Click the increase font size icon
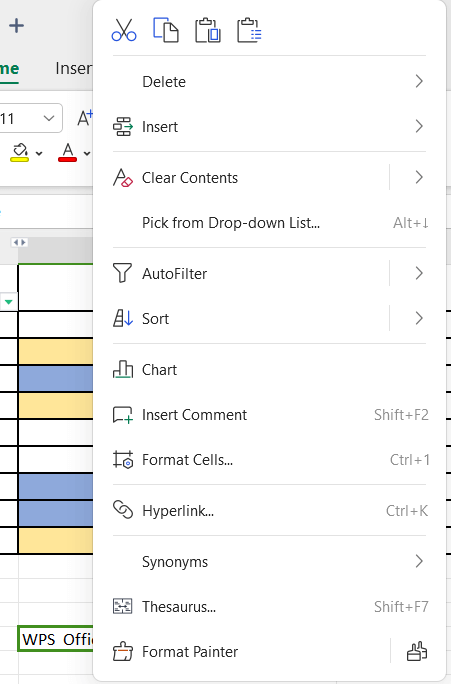Viewport: 451px width, 684px height. (85, 118)
